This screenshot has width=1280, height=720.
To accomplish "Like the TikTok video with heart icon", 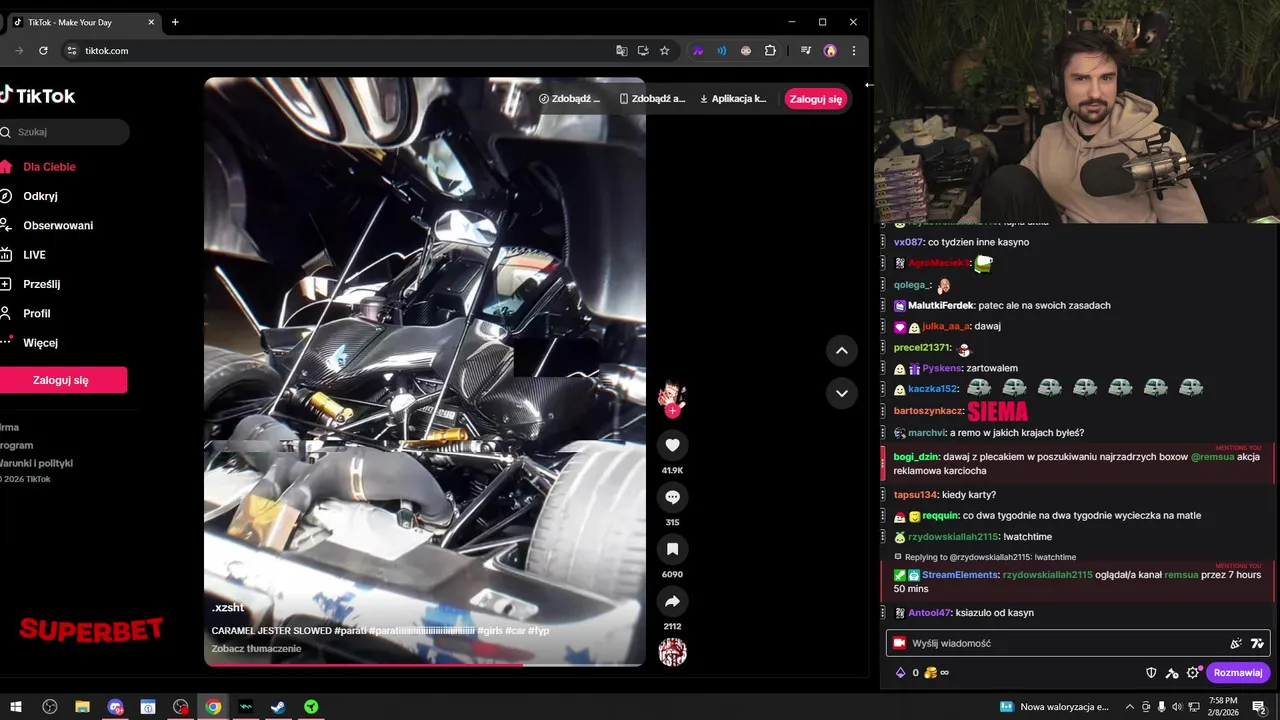I will 672,445.
